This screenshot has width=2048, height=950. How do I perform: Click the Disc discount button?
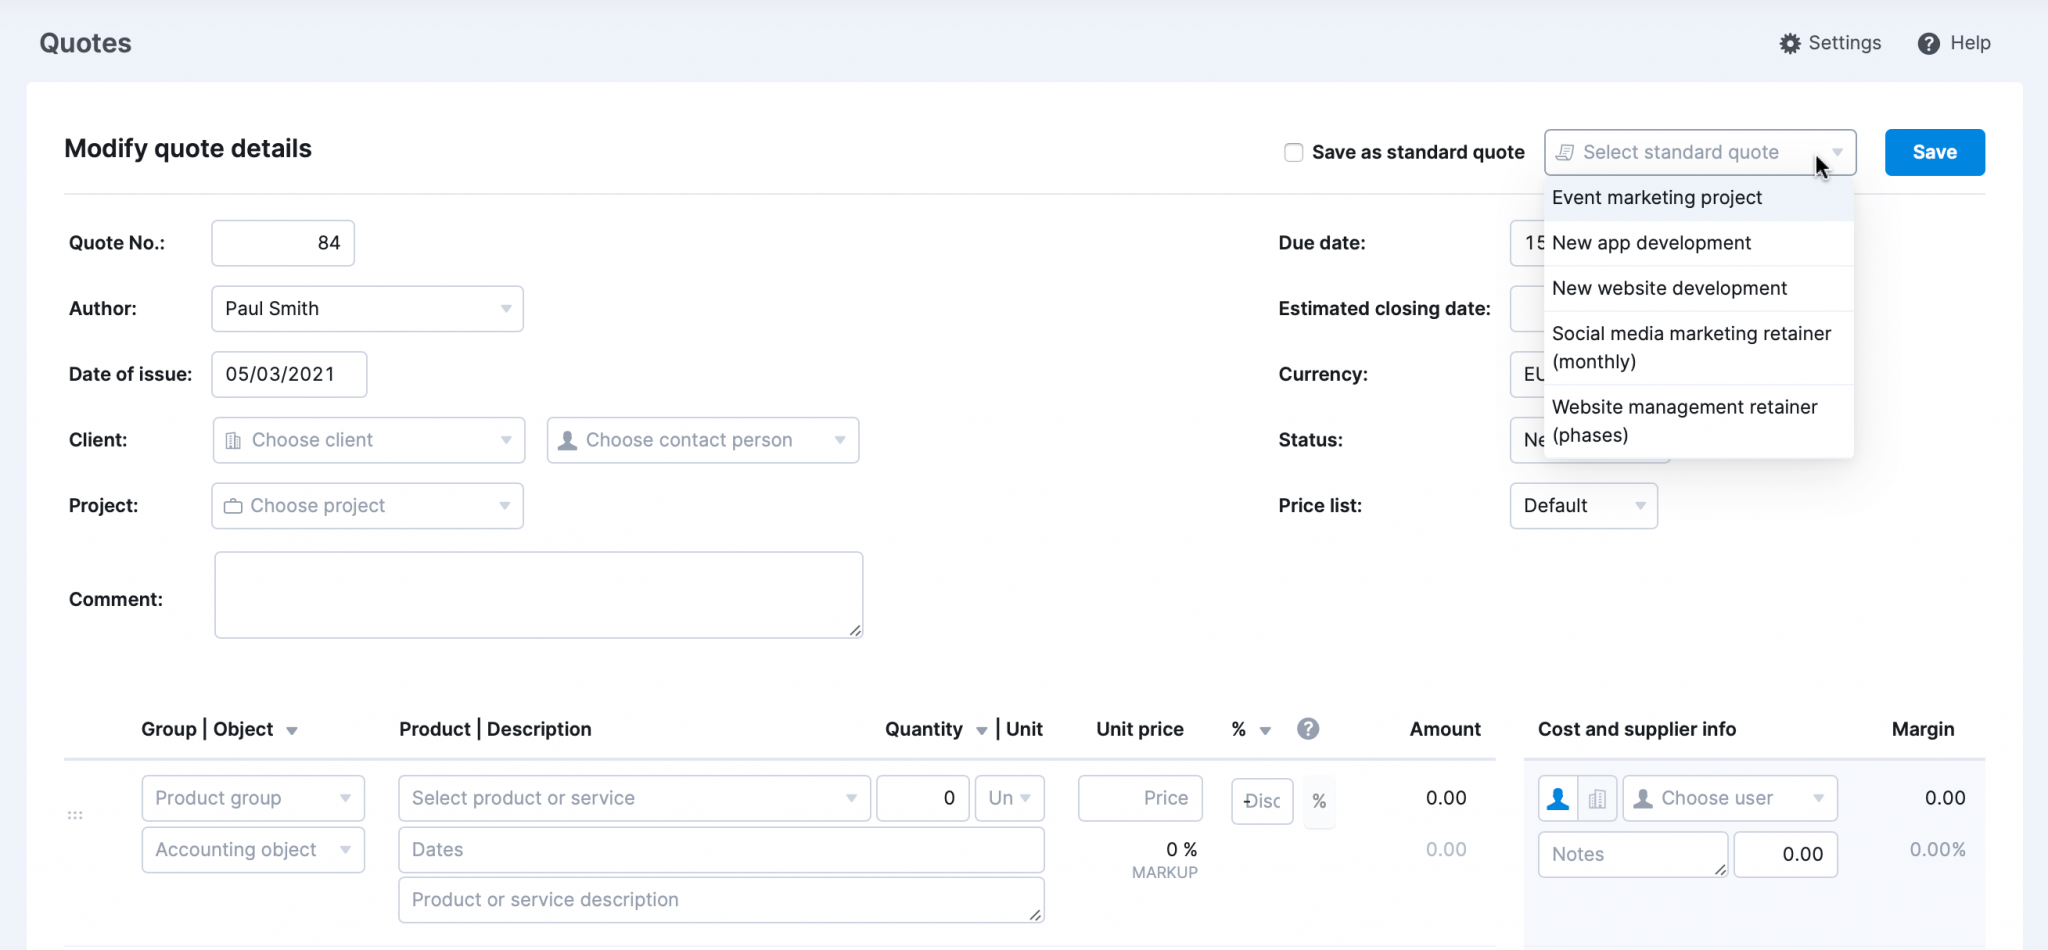point(1261,801)
